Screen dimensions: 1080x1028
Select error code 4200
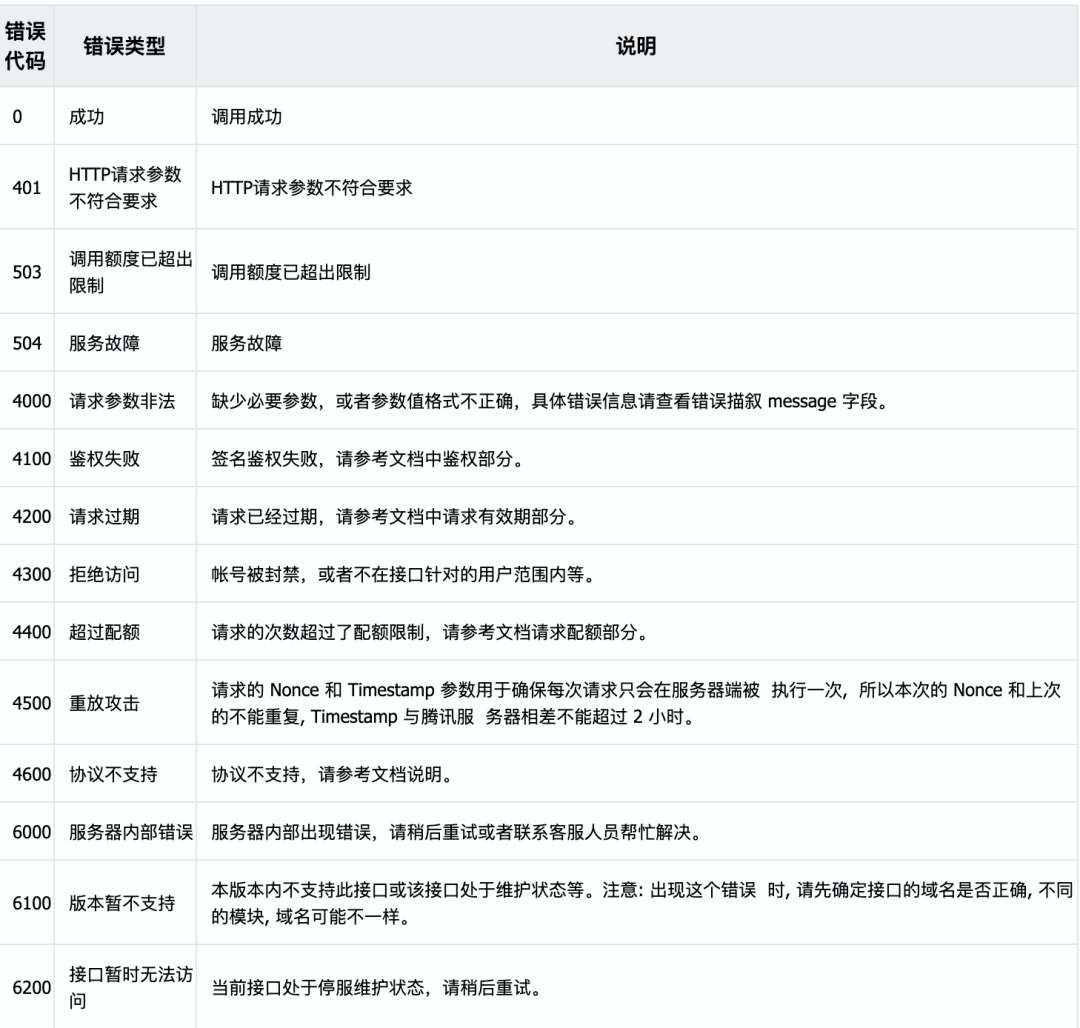coord(32,516)
